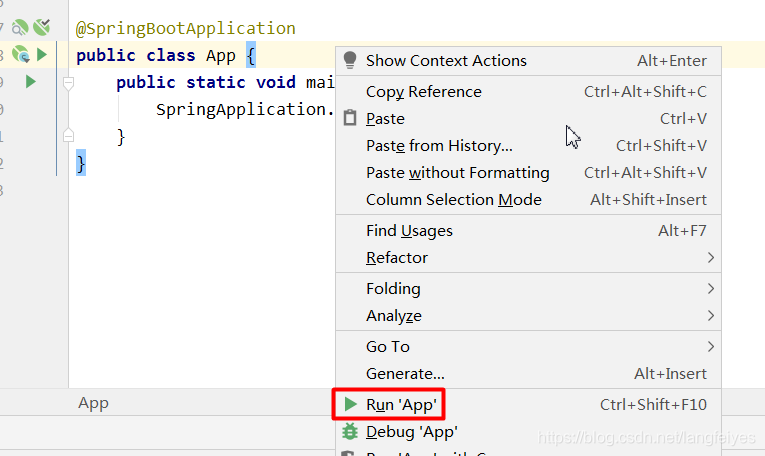Click the class name App in the code

click(x=221, y=56)
